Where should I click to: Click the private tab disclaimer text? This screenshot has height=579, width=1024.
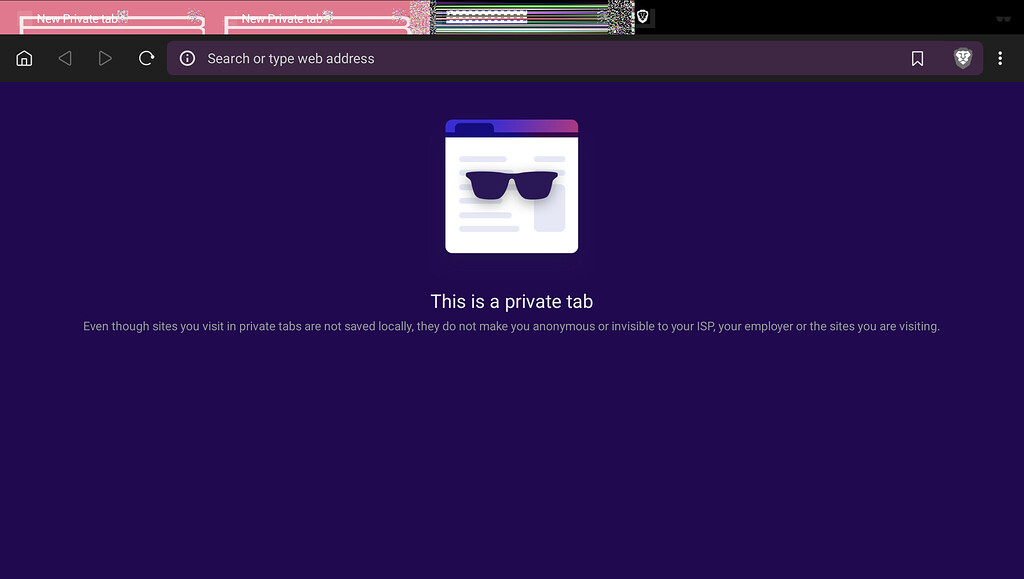tap(511, 326)
